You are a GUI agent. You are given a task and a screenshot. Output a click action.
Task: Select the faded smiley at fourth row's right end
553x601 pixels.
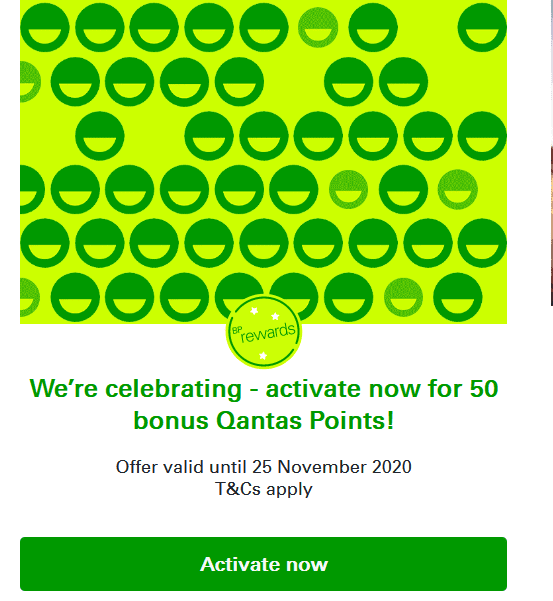coord(458,189)
